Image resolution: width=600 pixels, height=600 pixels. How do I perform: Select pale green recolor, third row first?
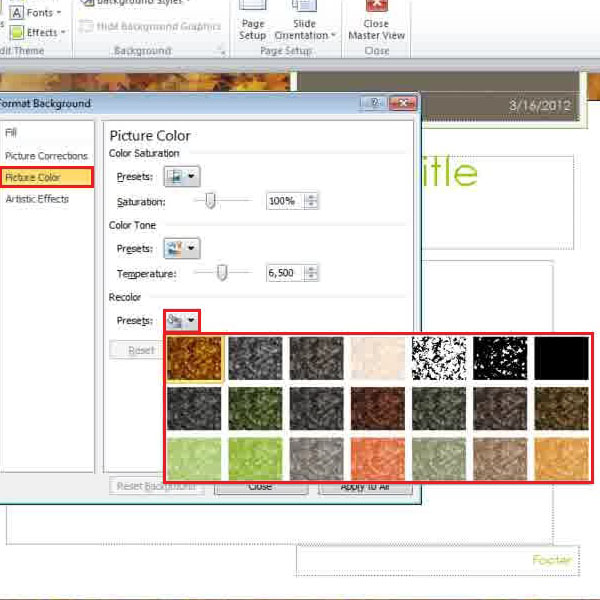point(194,459)
